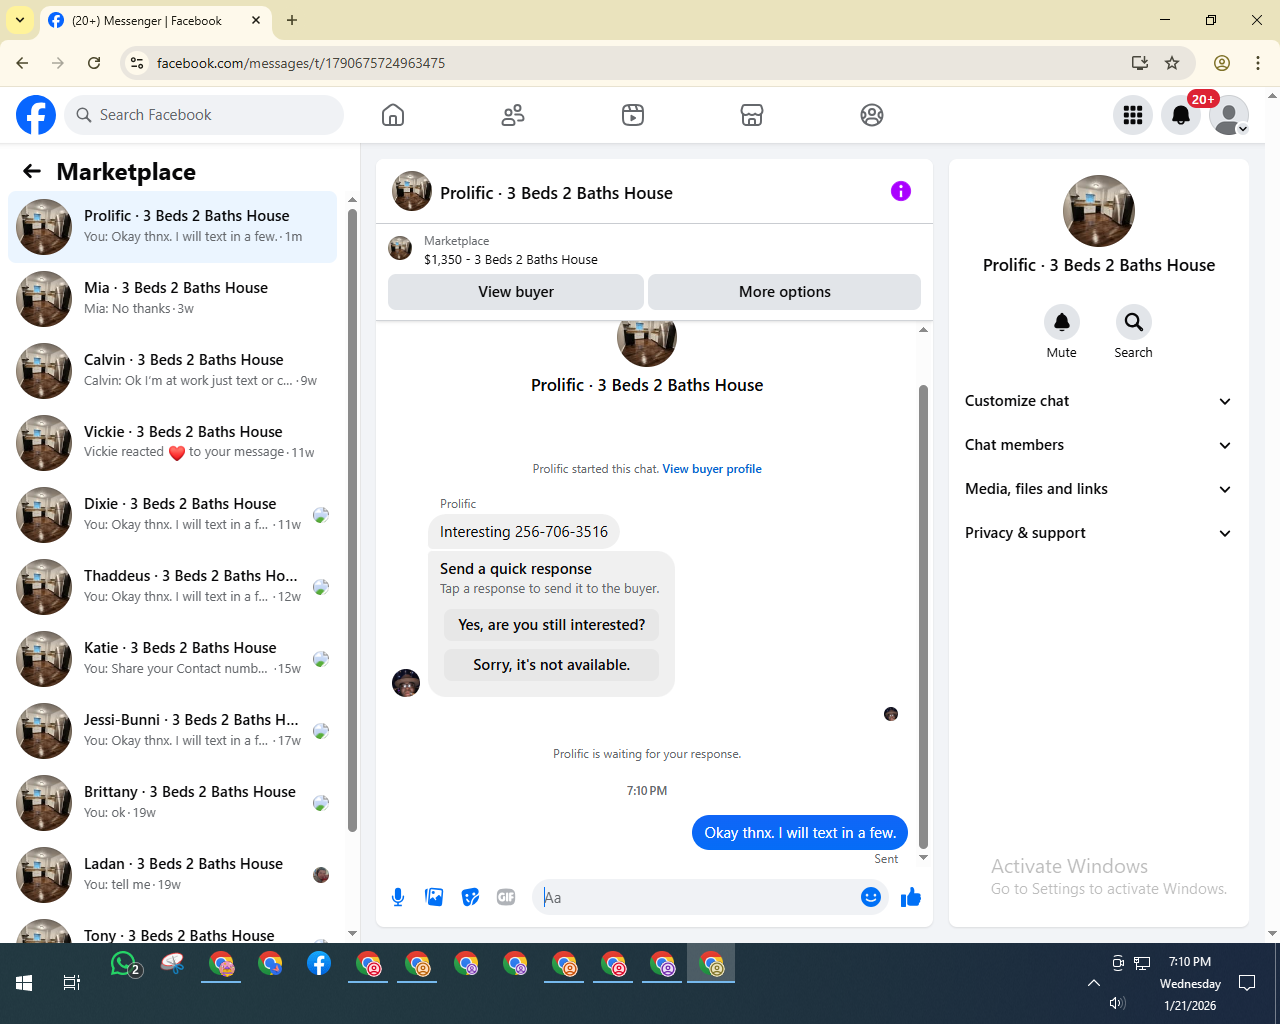This screenshot has width=1280, height=1024.
Task: Open the Groups icon in top navigation
Action: click(x=872, y=115)
